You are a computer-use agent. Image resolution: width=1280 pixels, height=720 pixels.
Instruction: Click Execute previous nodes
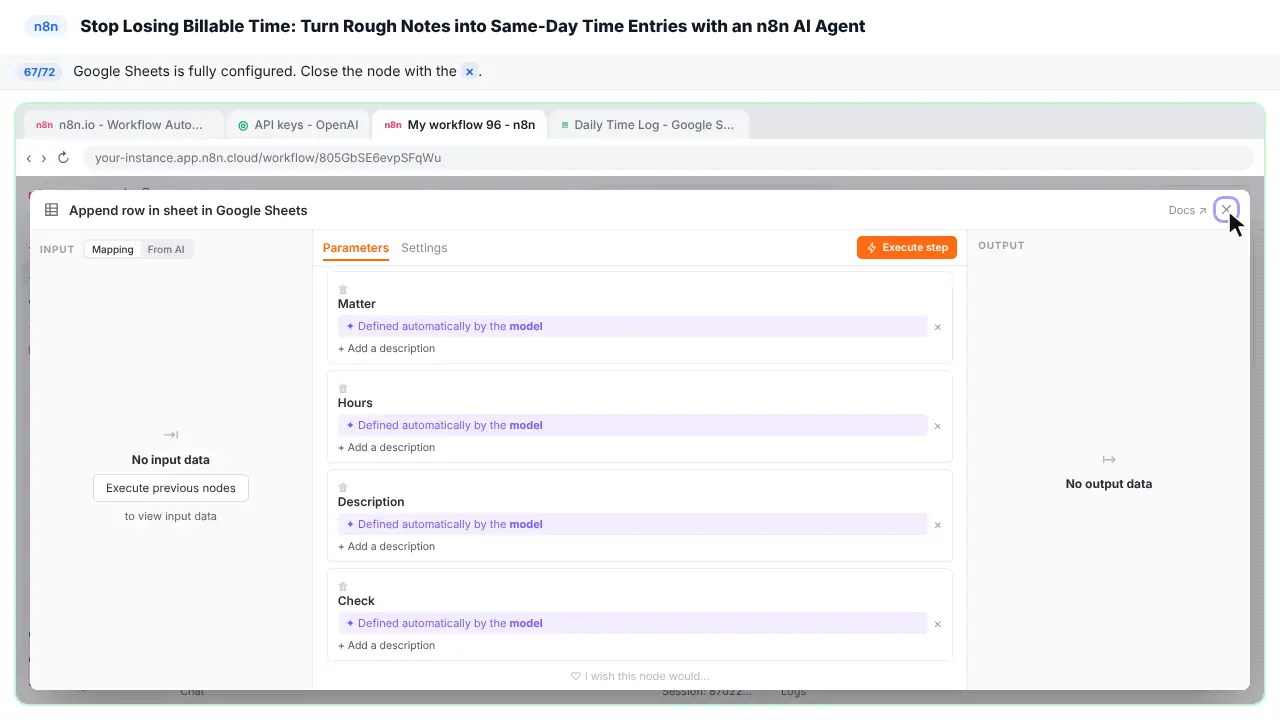[171, 488]
